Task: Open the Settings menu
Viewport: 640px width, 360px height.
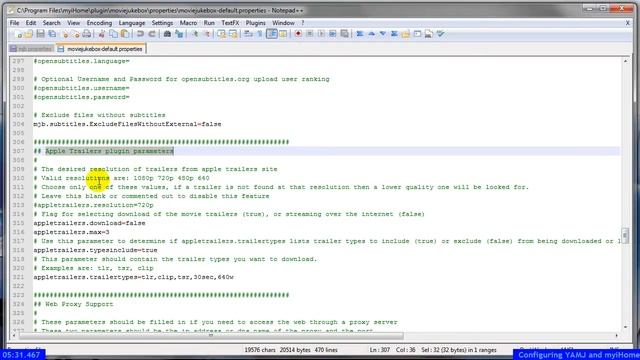Action: click(162, 23)
